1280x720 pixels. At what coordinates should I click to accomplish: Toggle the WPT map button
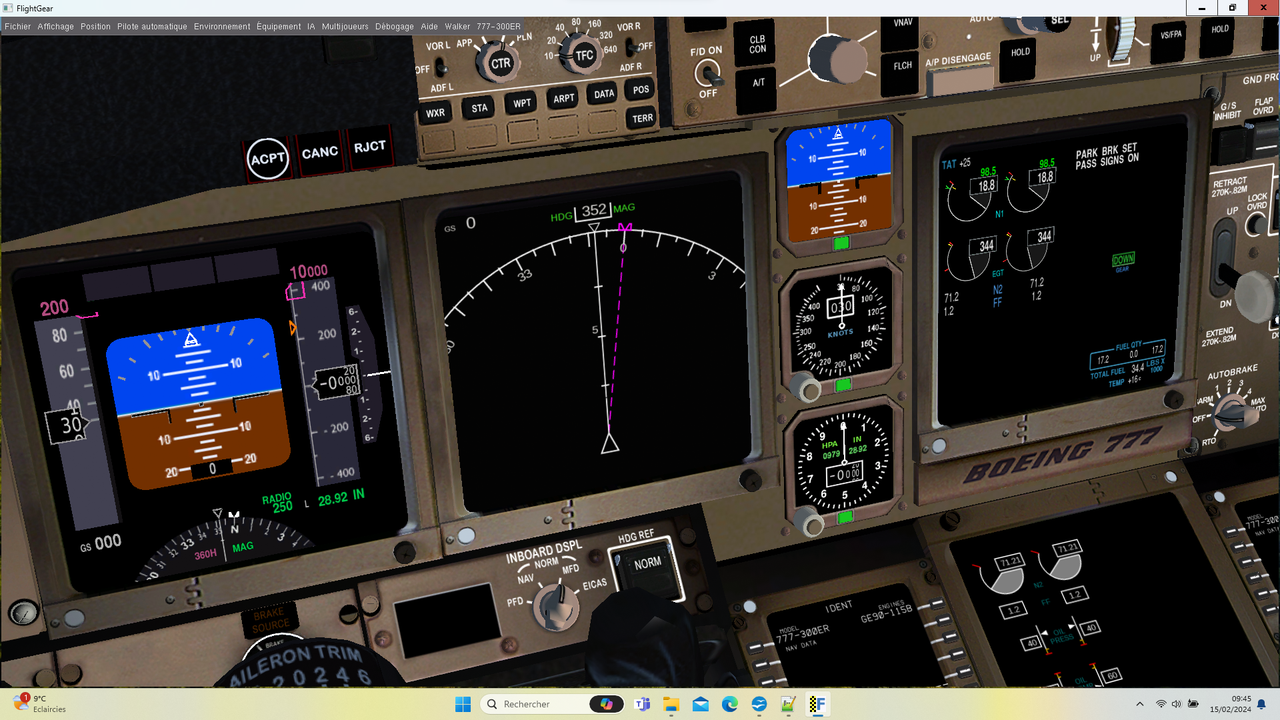(522, 103)
